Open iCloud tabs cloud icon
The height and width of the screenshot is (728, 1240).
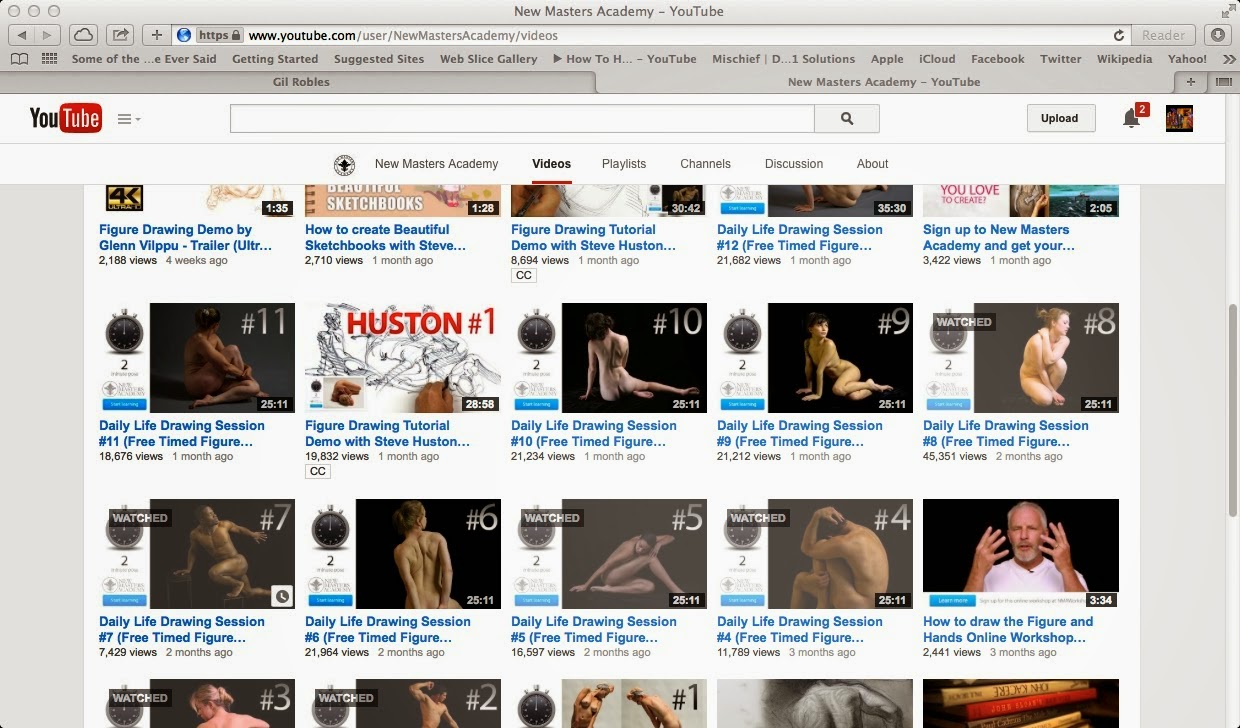coord(83,35)
